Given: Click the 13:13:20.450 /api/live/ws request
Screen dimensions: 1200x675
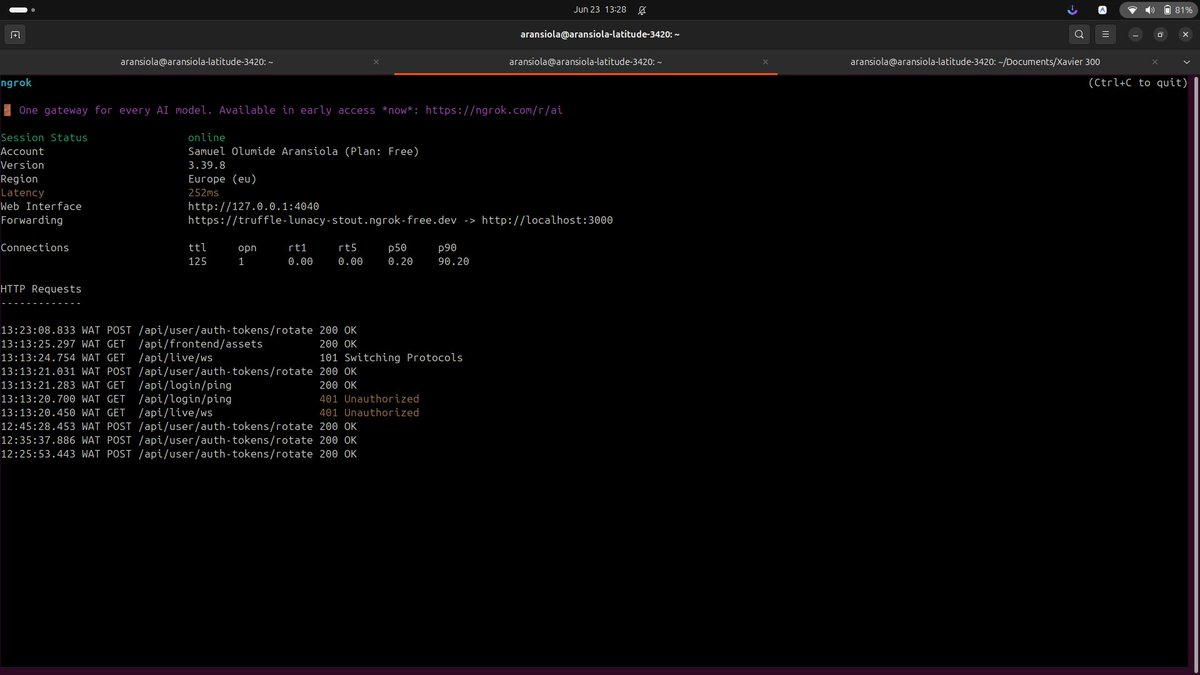Looking at the screenshot, I should 210,413.
